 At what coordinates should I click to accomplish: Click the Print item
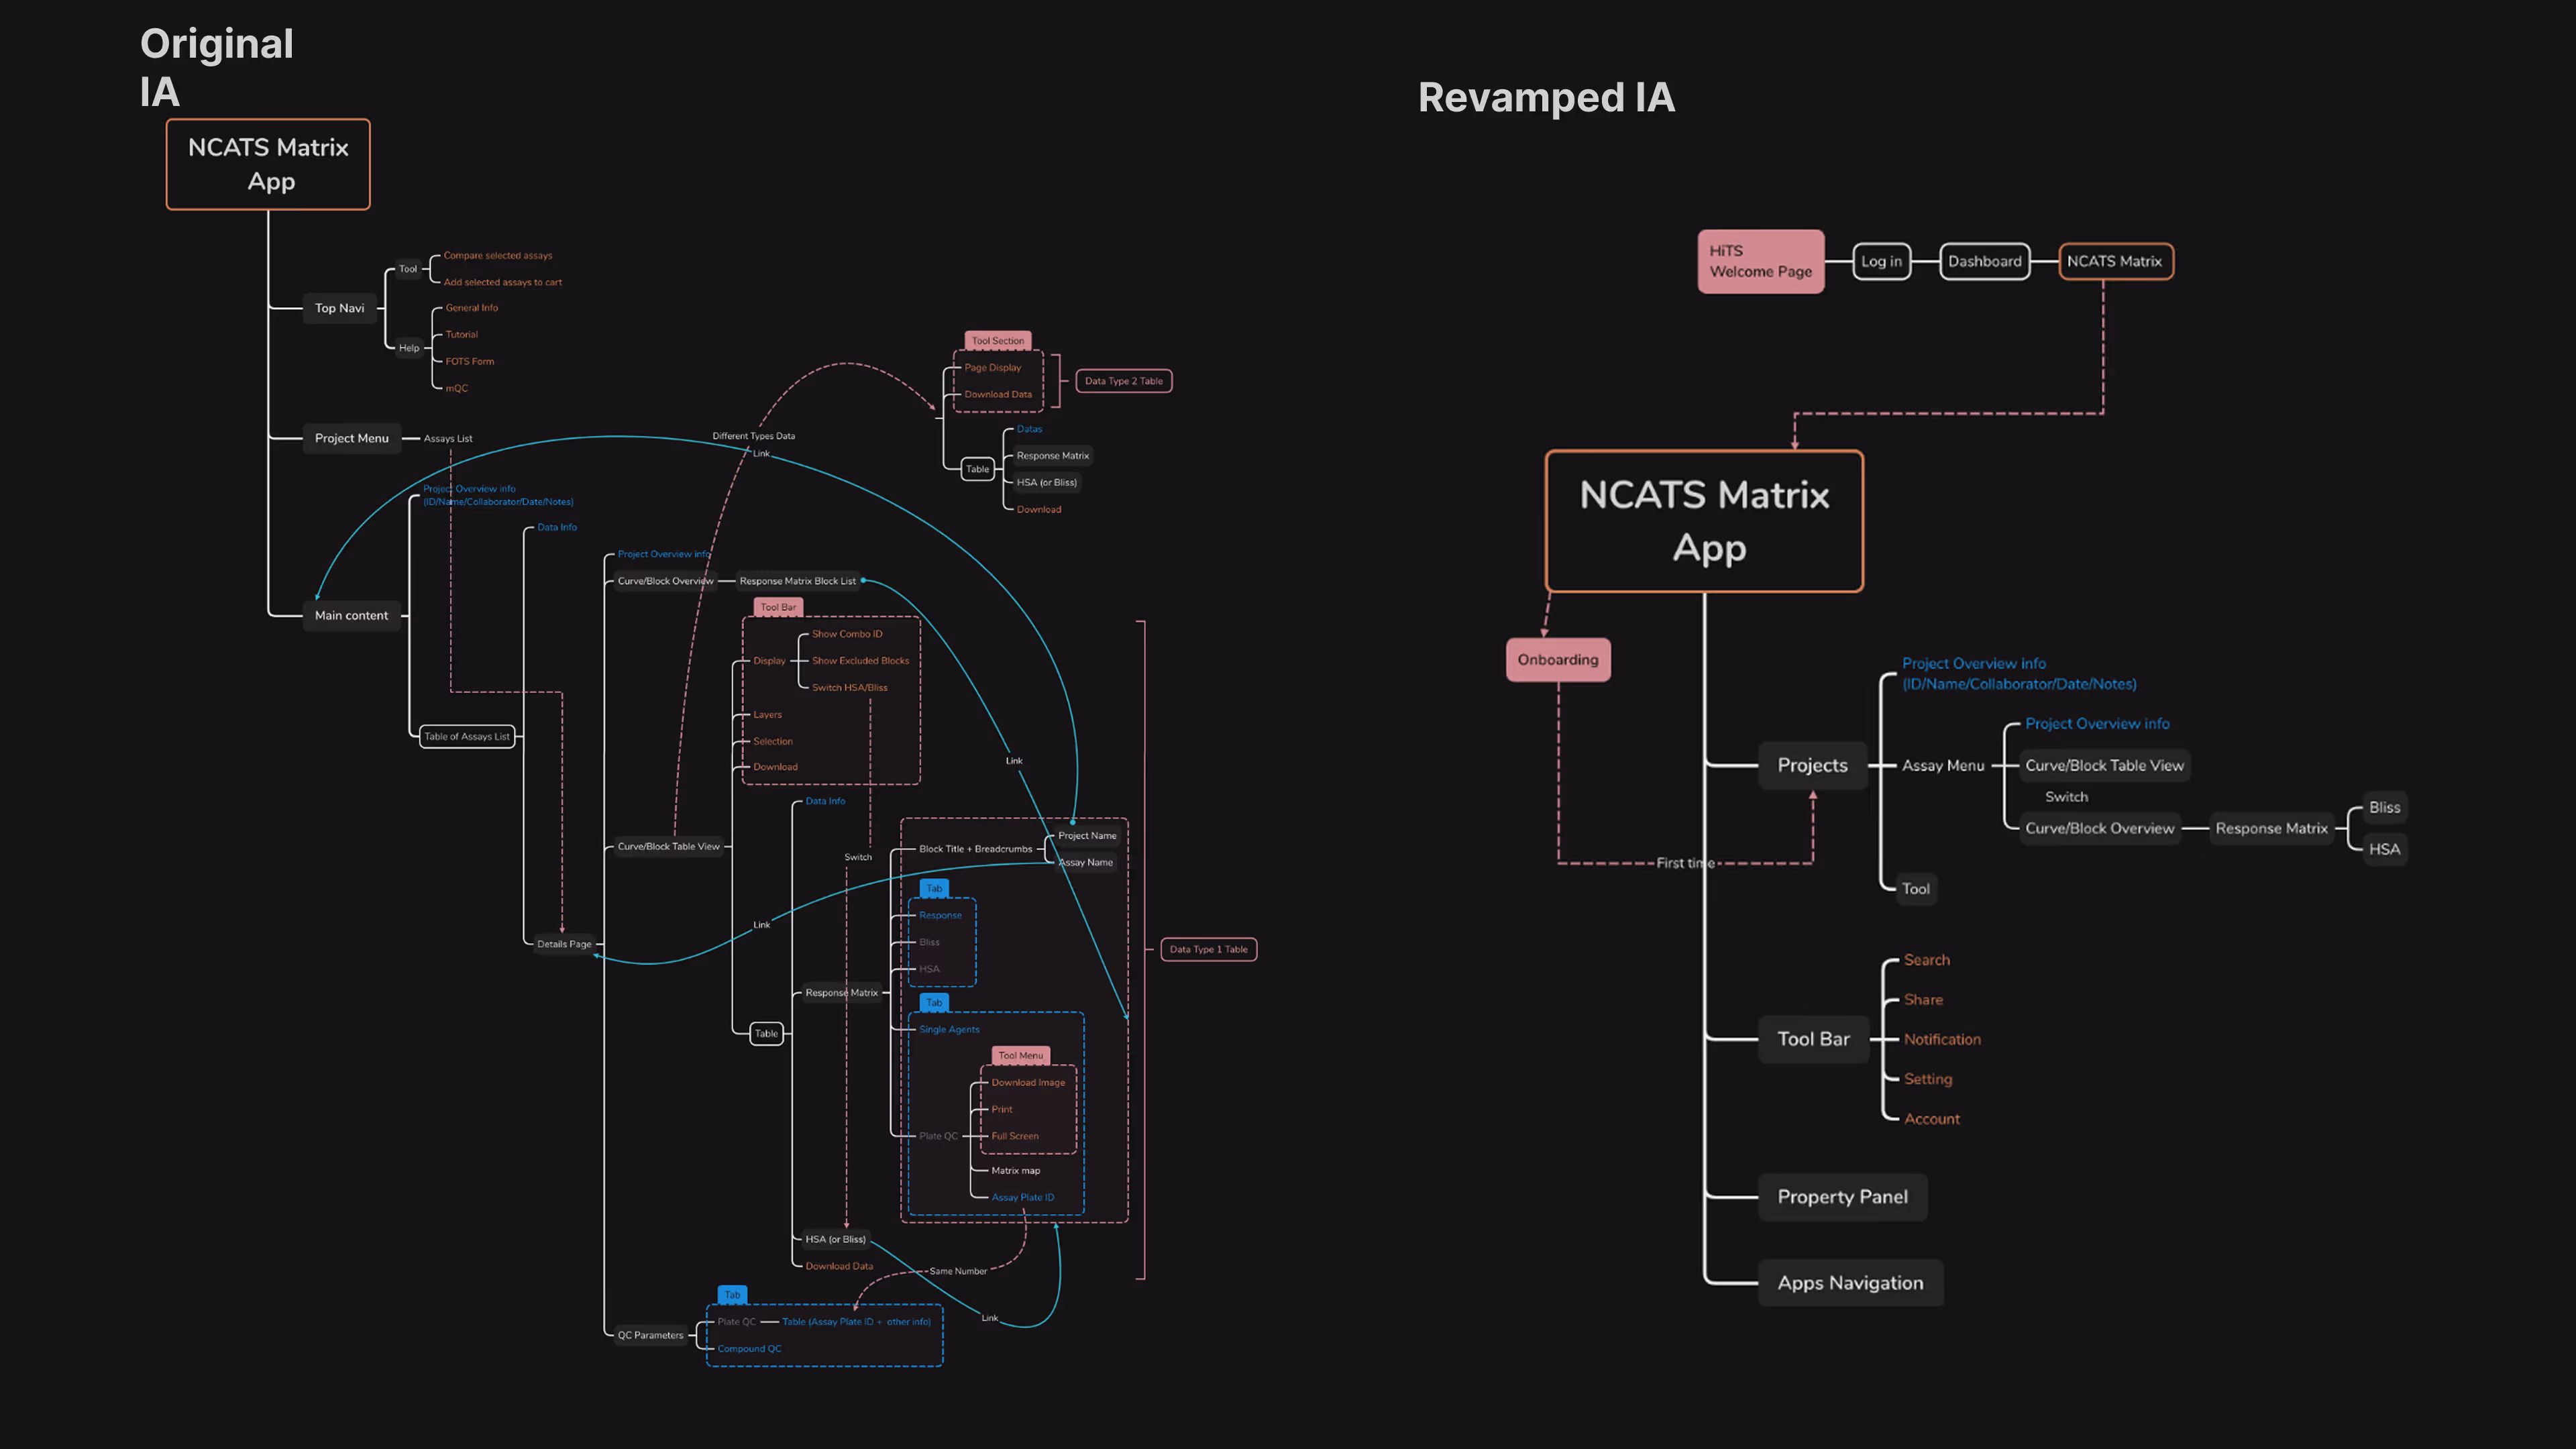click(x=1001, y=1110)
